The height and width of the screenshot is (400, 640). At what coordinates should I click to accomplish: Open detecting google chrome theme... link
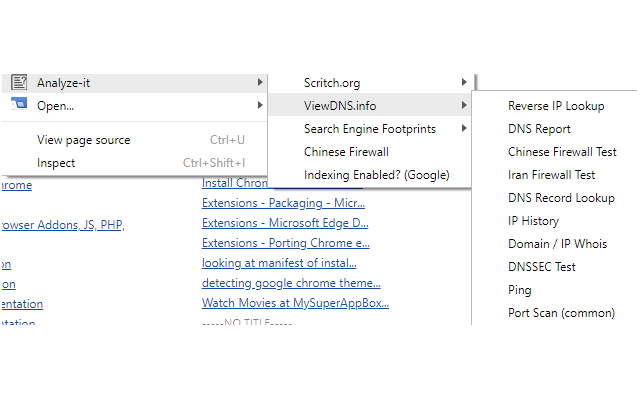pyautogui.click(x=291, y=283)
